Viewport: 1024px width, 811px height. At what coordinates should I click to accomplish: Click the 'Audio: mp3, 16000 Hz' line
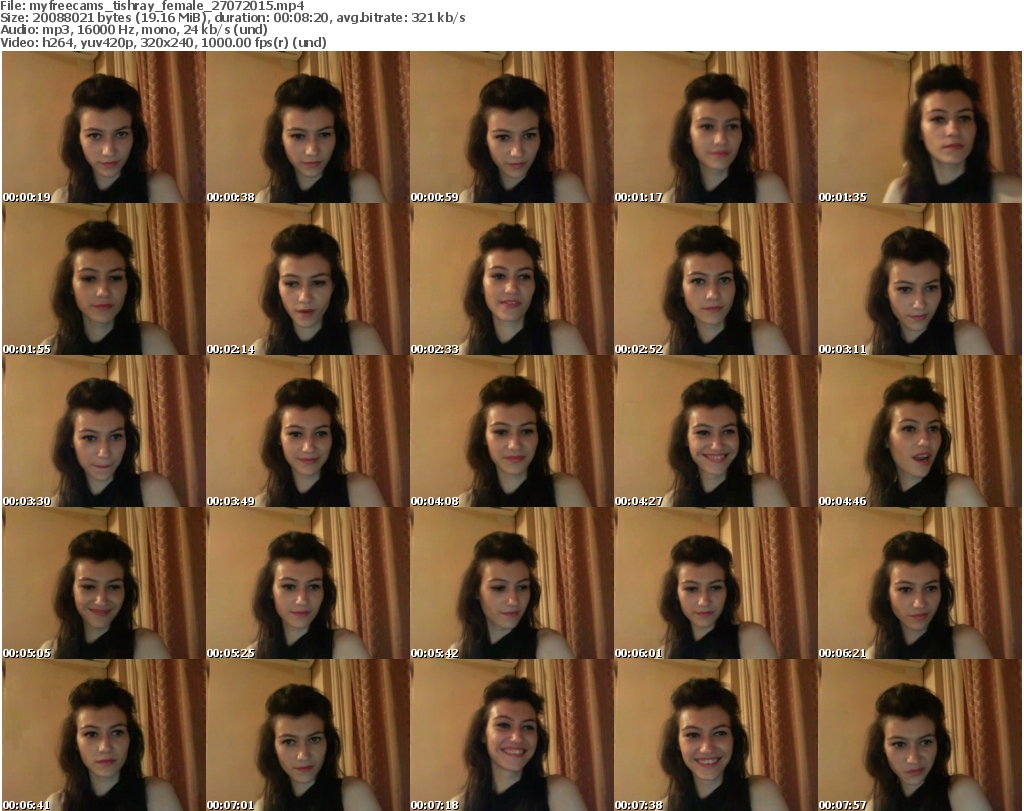134,30
